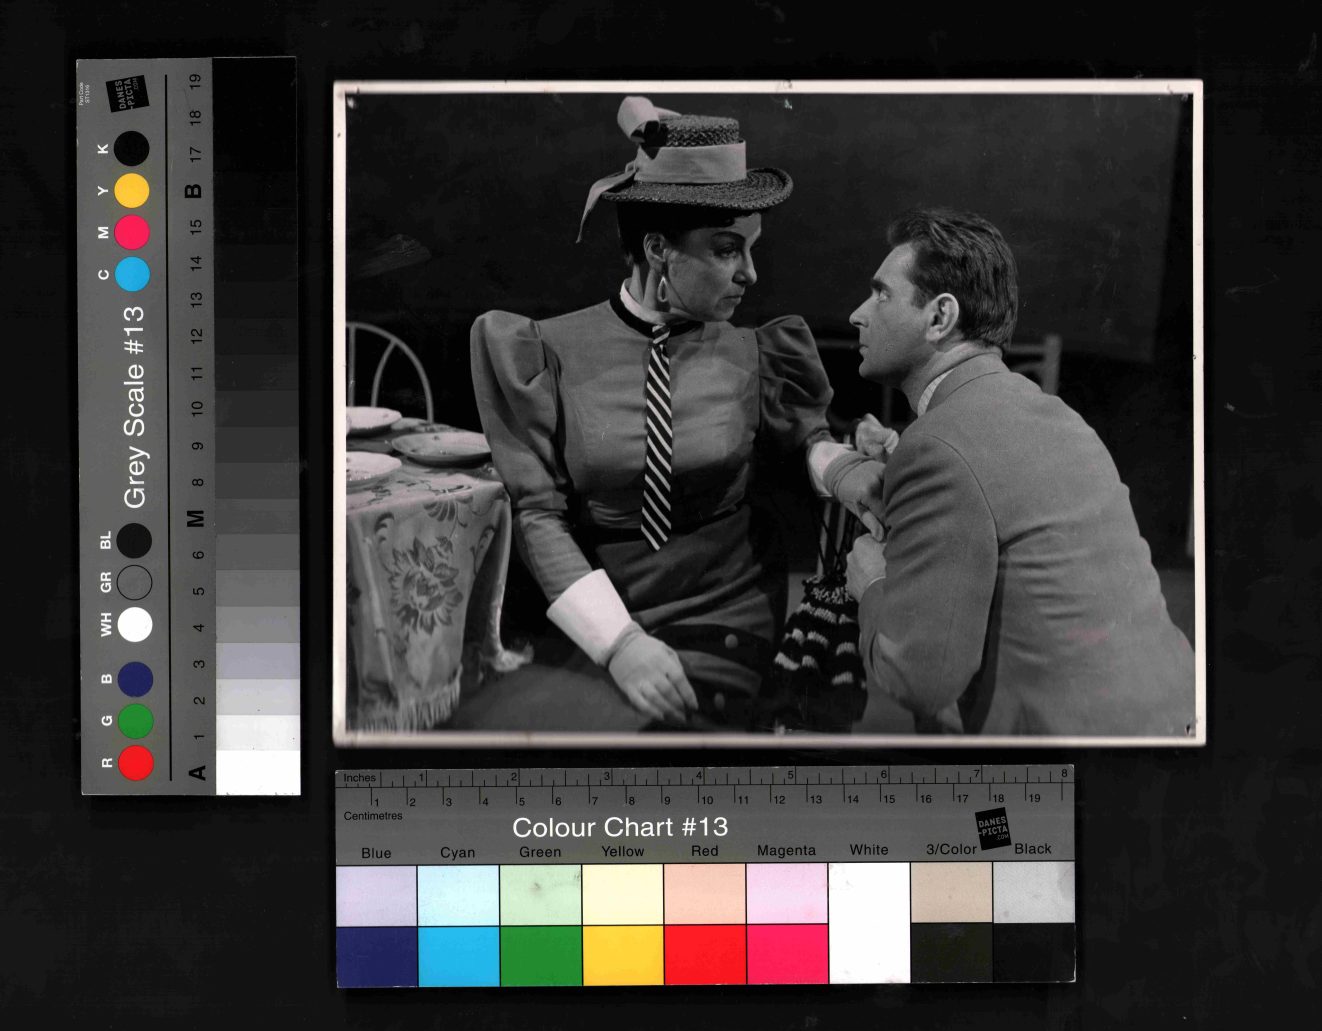This screenshot has height=1031, width=1322.
Task: Click the yellow circle labeled Y
Action: (132, 191)
